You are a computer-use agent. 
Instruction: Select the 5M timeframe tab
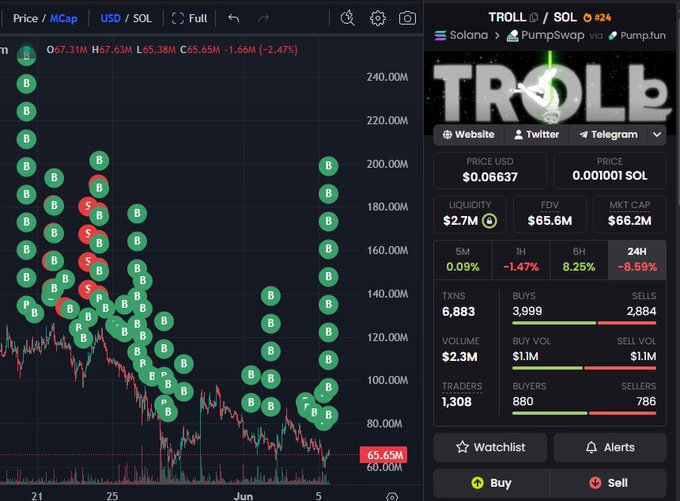pos(463,259)
